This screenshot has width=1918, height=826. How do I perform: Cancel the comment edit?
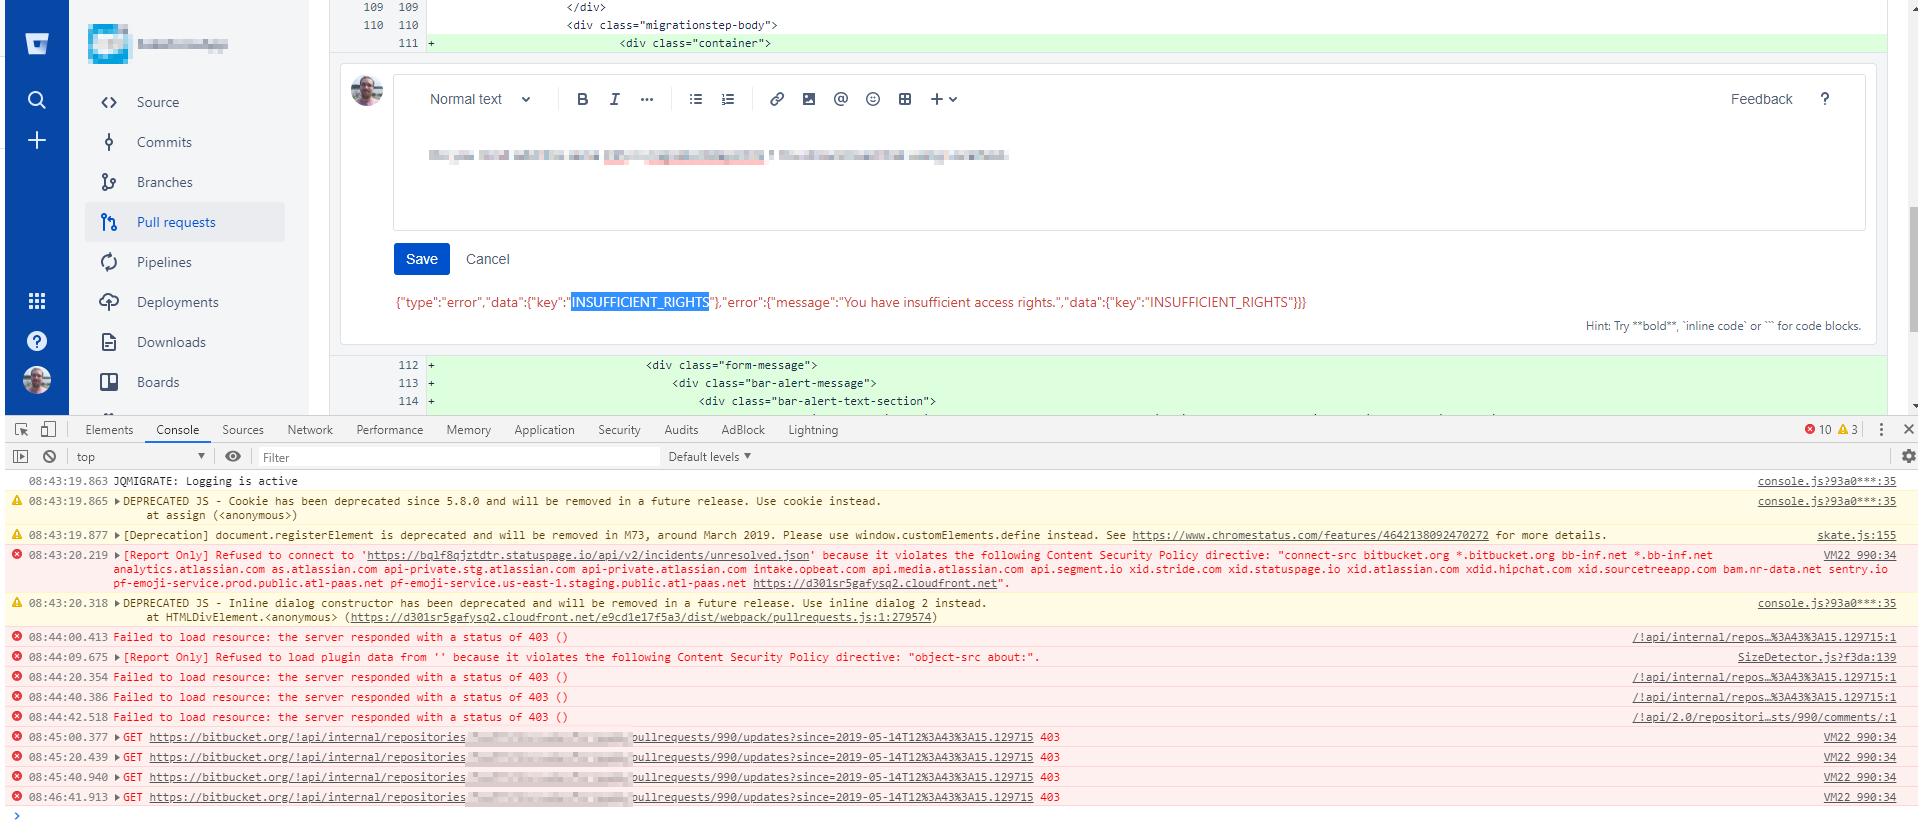click(488, 259)
